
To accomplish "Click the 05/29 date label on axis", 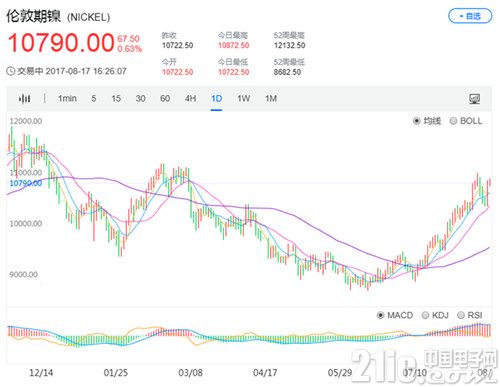I will [x=340, y=373].
